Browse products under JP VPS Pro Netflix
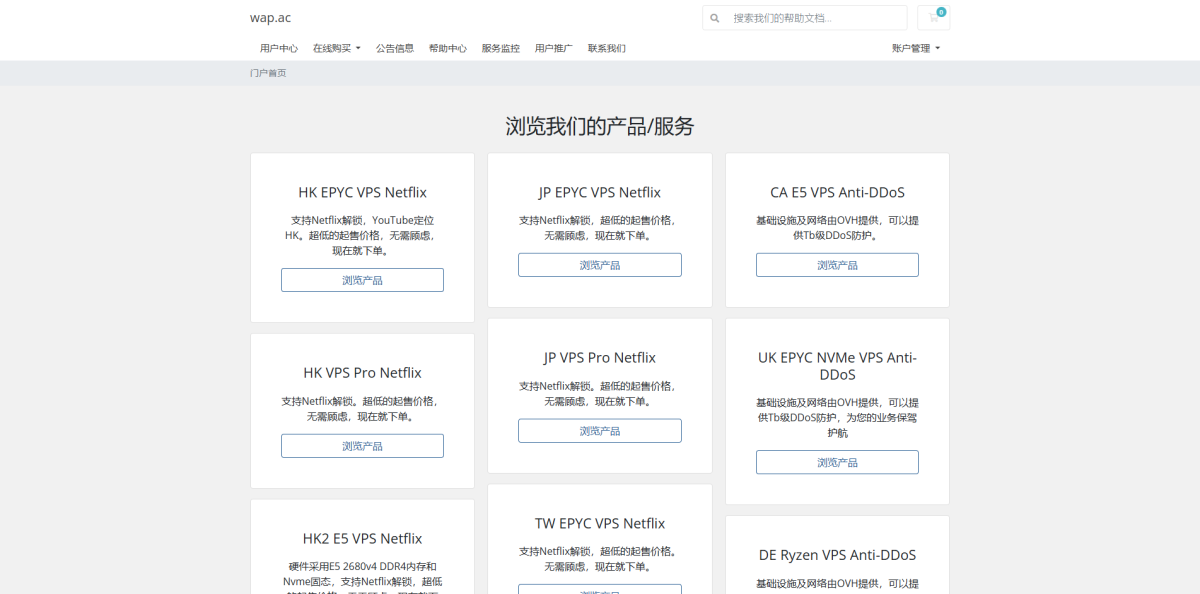This screenshot has width=1200, height=594. (x=600, y=431)
